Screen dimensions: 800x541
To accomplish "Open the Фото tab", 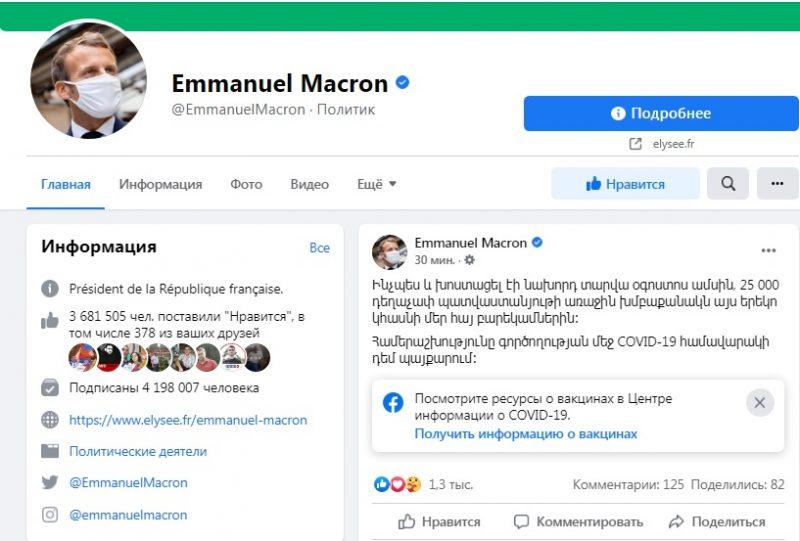I will (x=246, y=184).
